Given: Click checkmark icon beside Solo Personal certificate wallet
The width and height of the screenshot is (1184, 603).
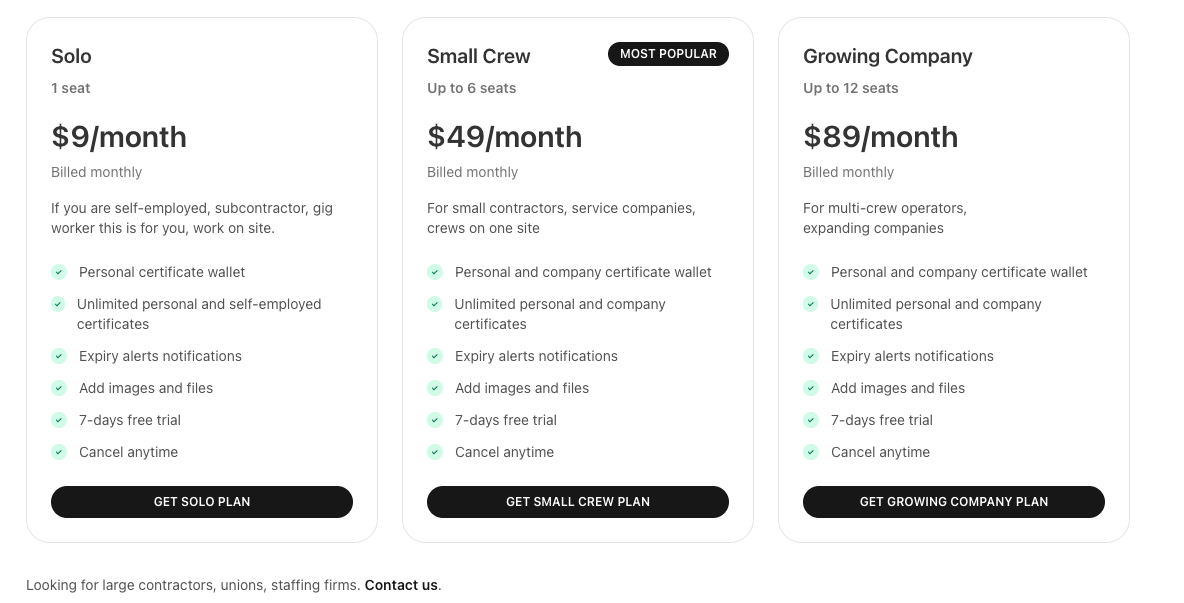Looking at the screenshot, I should point(59,272).
